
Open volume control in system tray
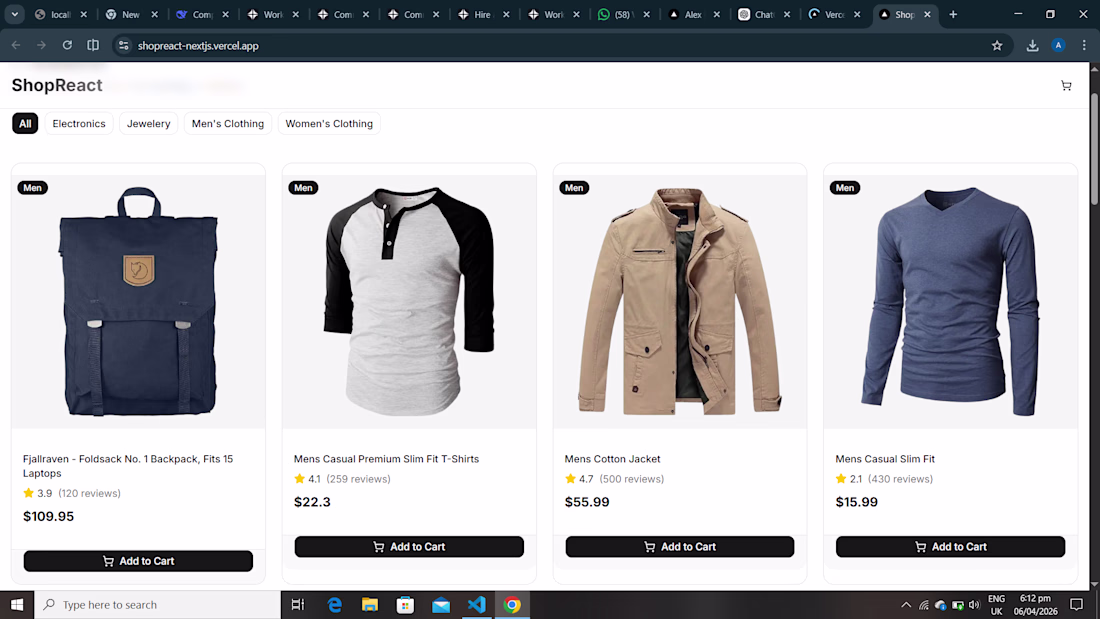point(974,605)
